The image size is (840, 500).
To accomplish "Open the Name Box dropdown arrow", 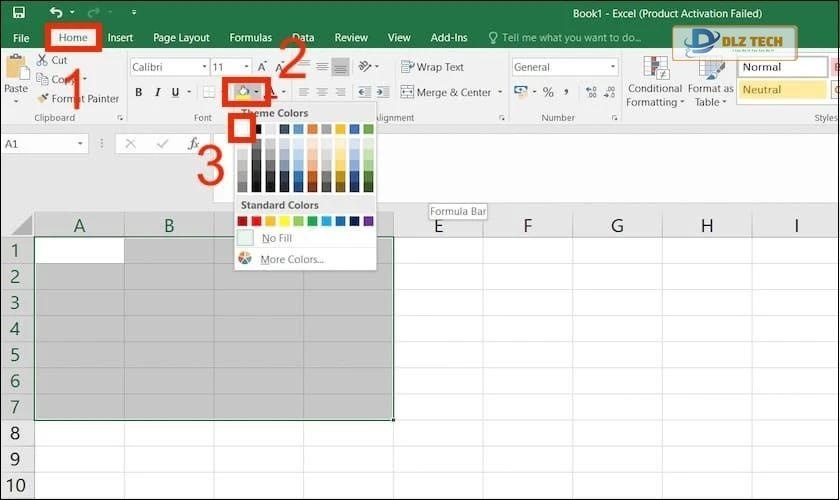I will pos(81,144).
